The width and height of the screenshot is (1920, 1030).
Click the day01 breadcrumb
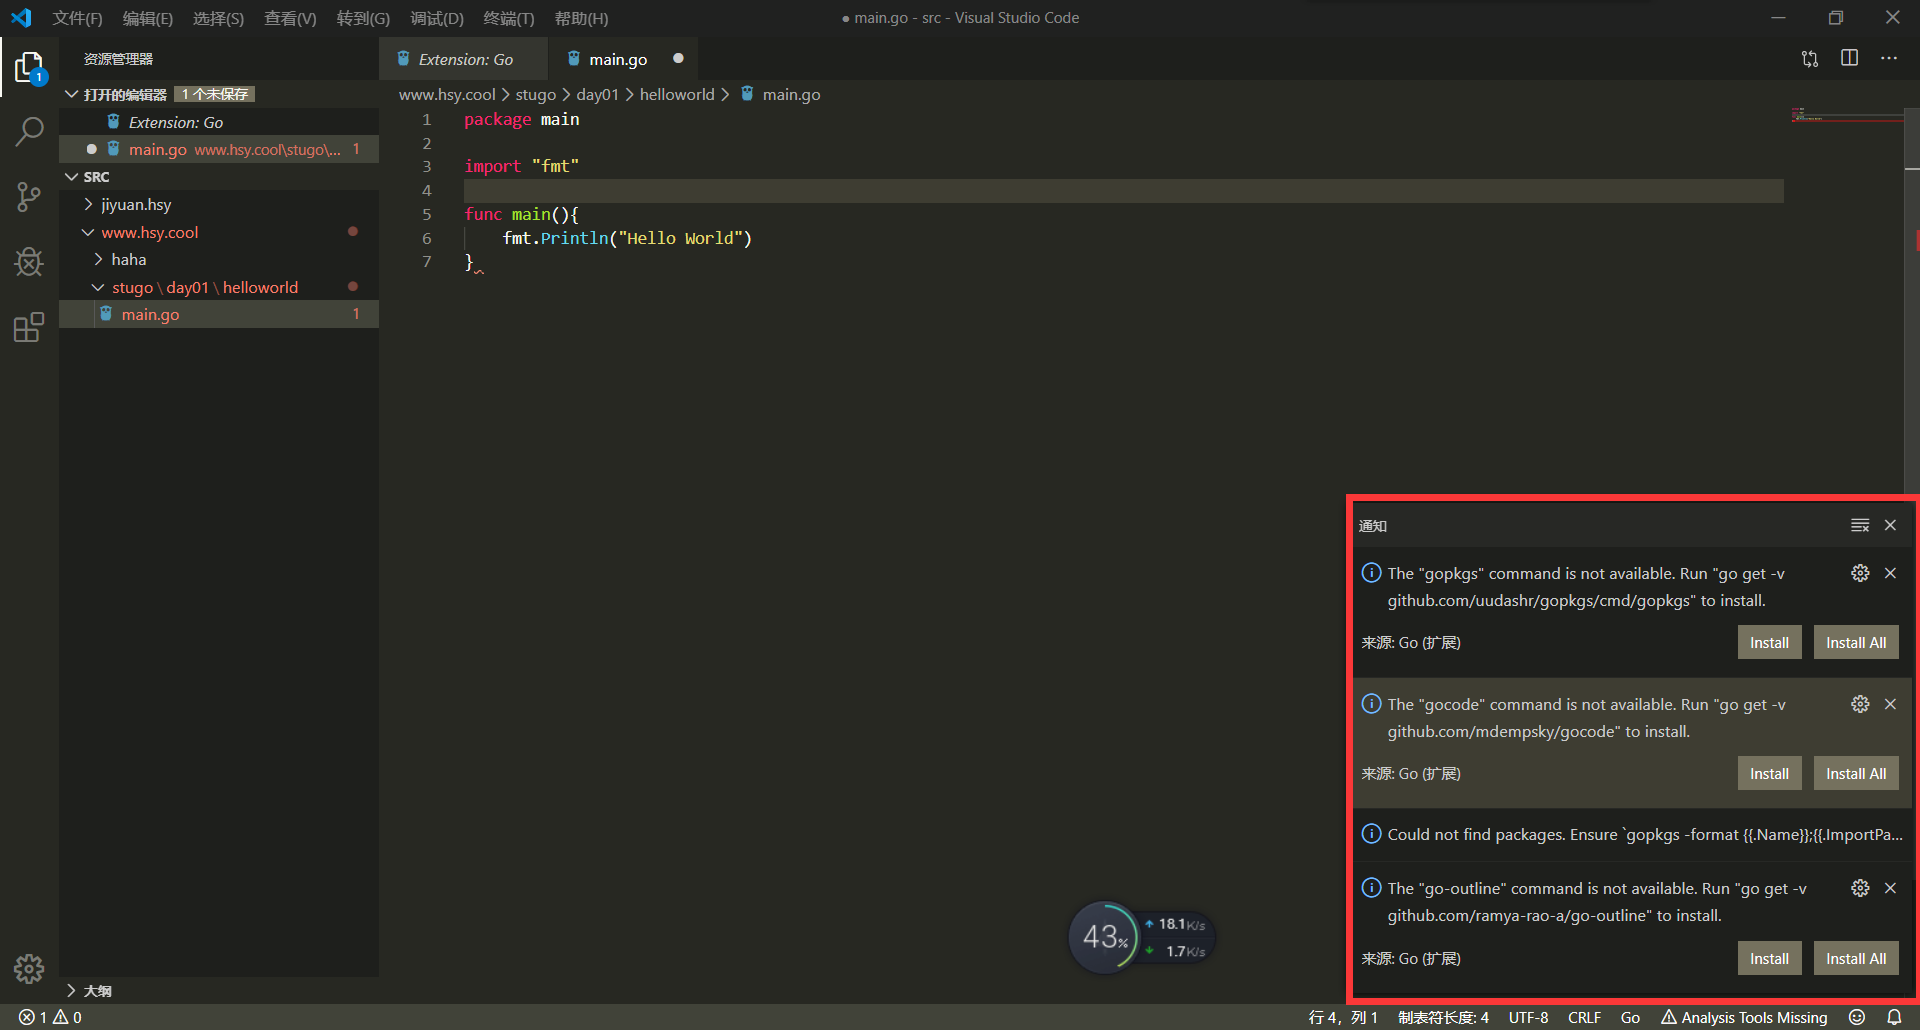click(597, 94)
